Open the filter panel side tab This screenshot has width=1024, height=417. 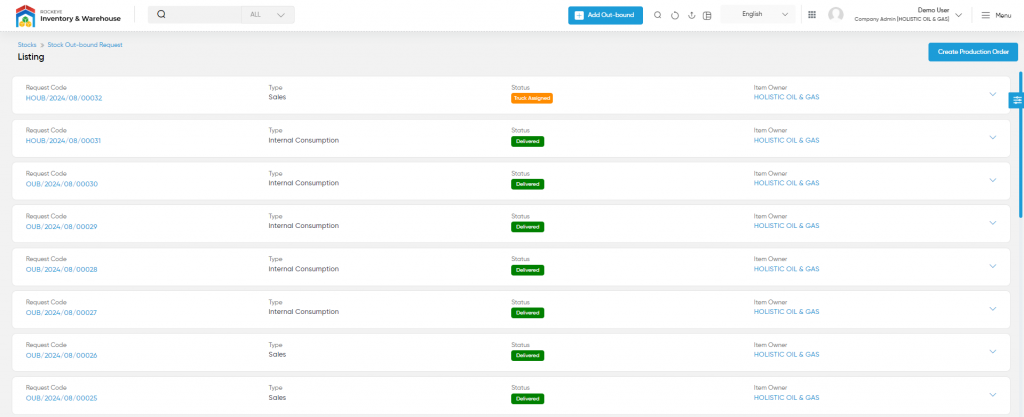click(x=1016, y=100)
